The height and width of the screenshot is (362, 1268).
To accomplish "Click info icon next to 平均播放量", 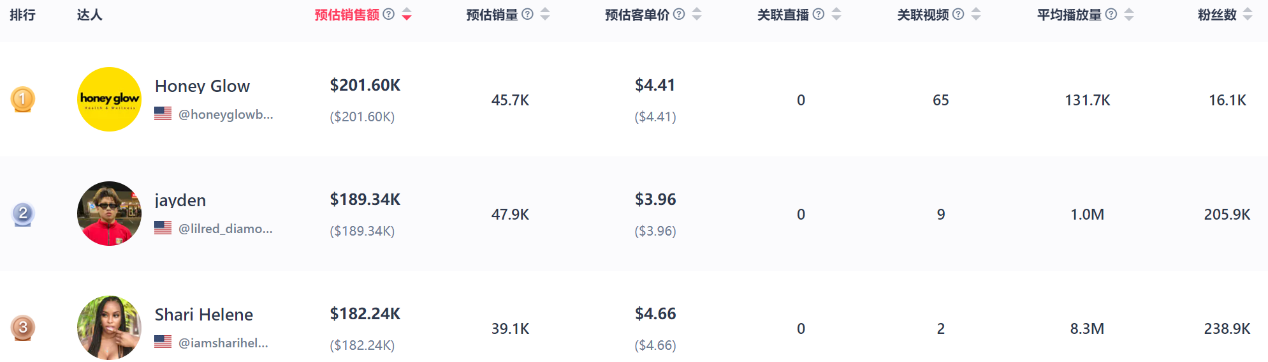I will coord(1113,15).
